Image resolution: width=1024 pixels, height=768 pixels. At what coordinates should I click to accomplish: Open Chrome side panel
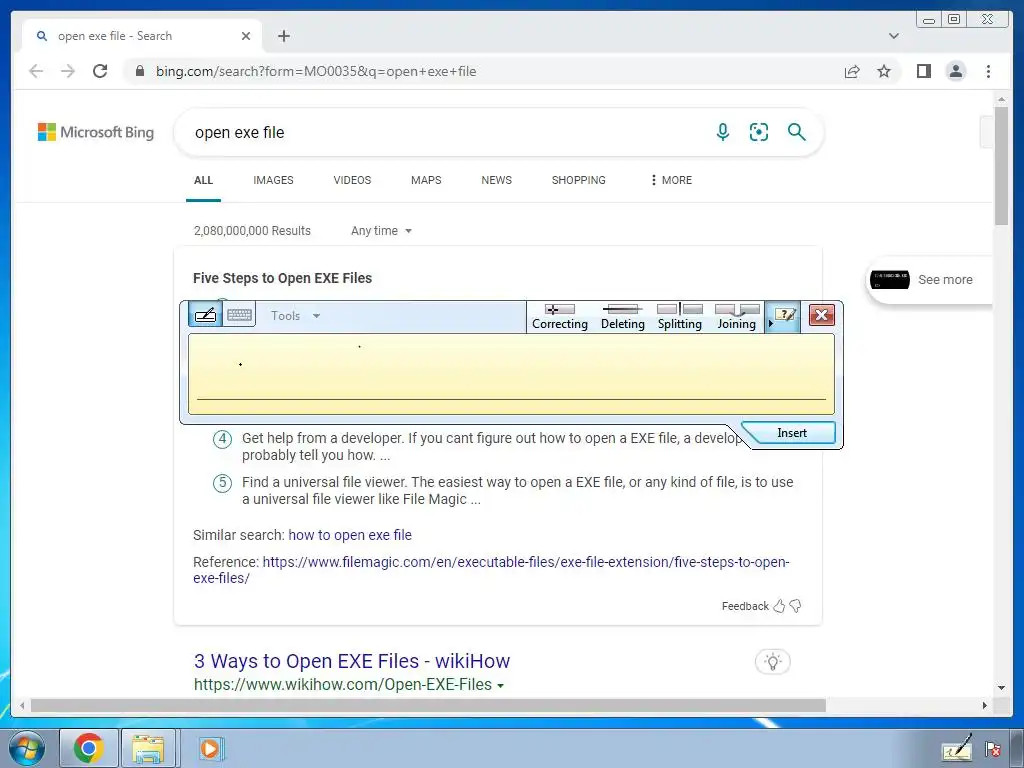click(x=923, y=71)
